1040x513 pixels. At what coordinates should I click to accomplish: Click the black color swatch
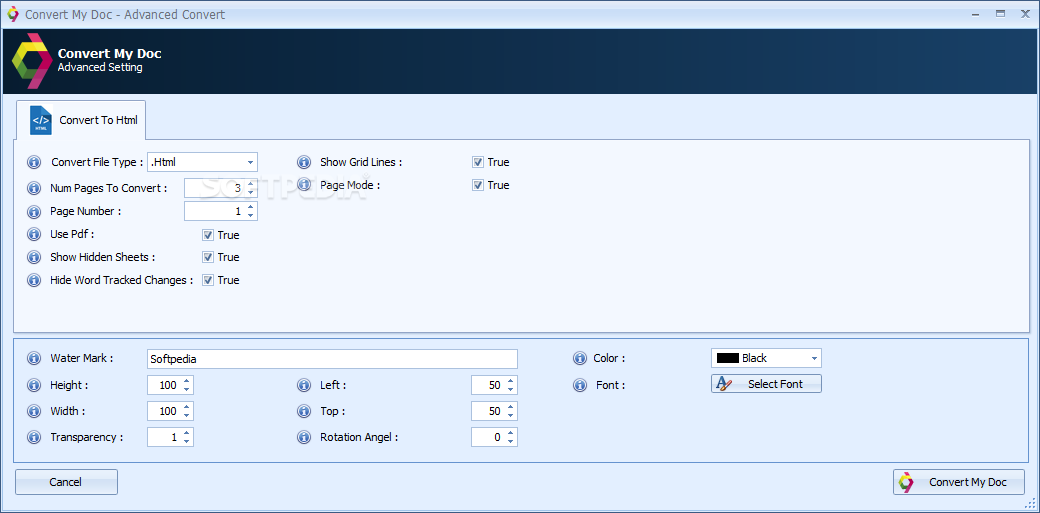click(x=728, y=358)
